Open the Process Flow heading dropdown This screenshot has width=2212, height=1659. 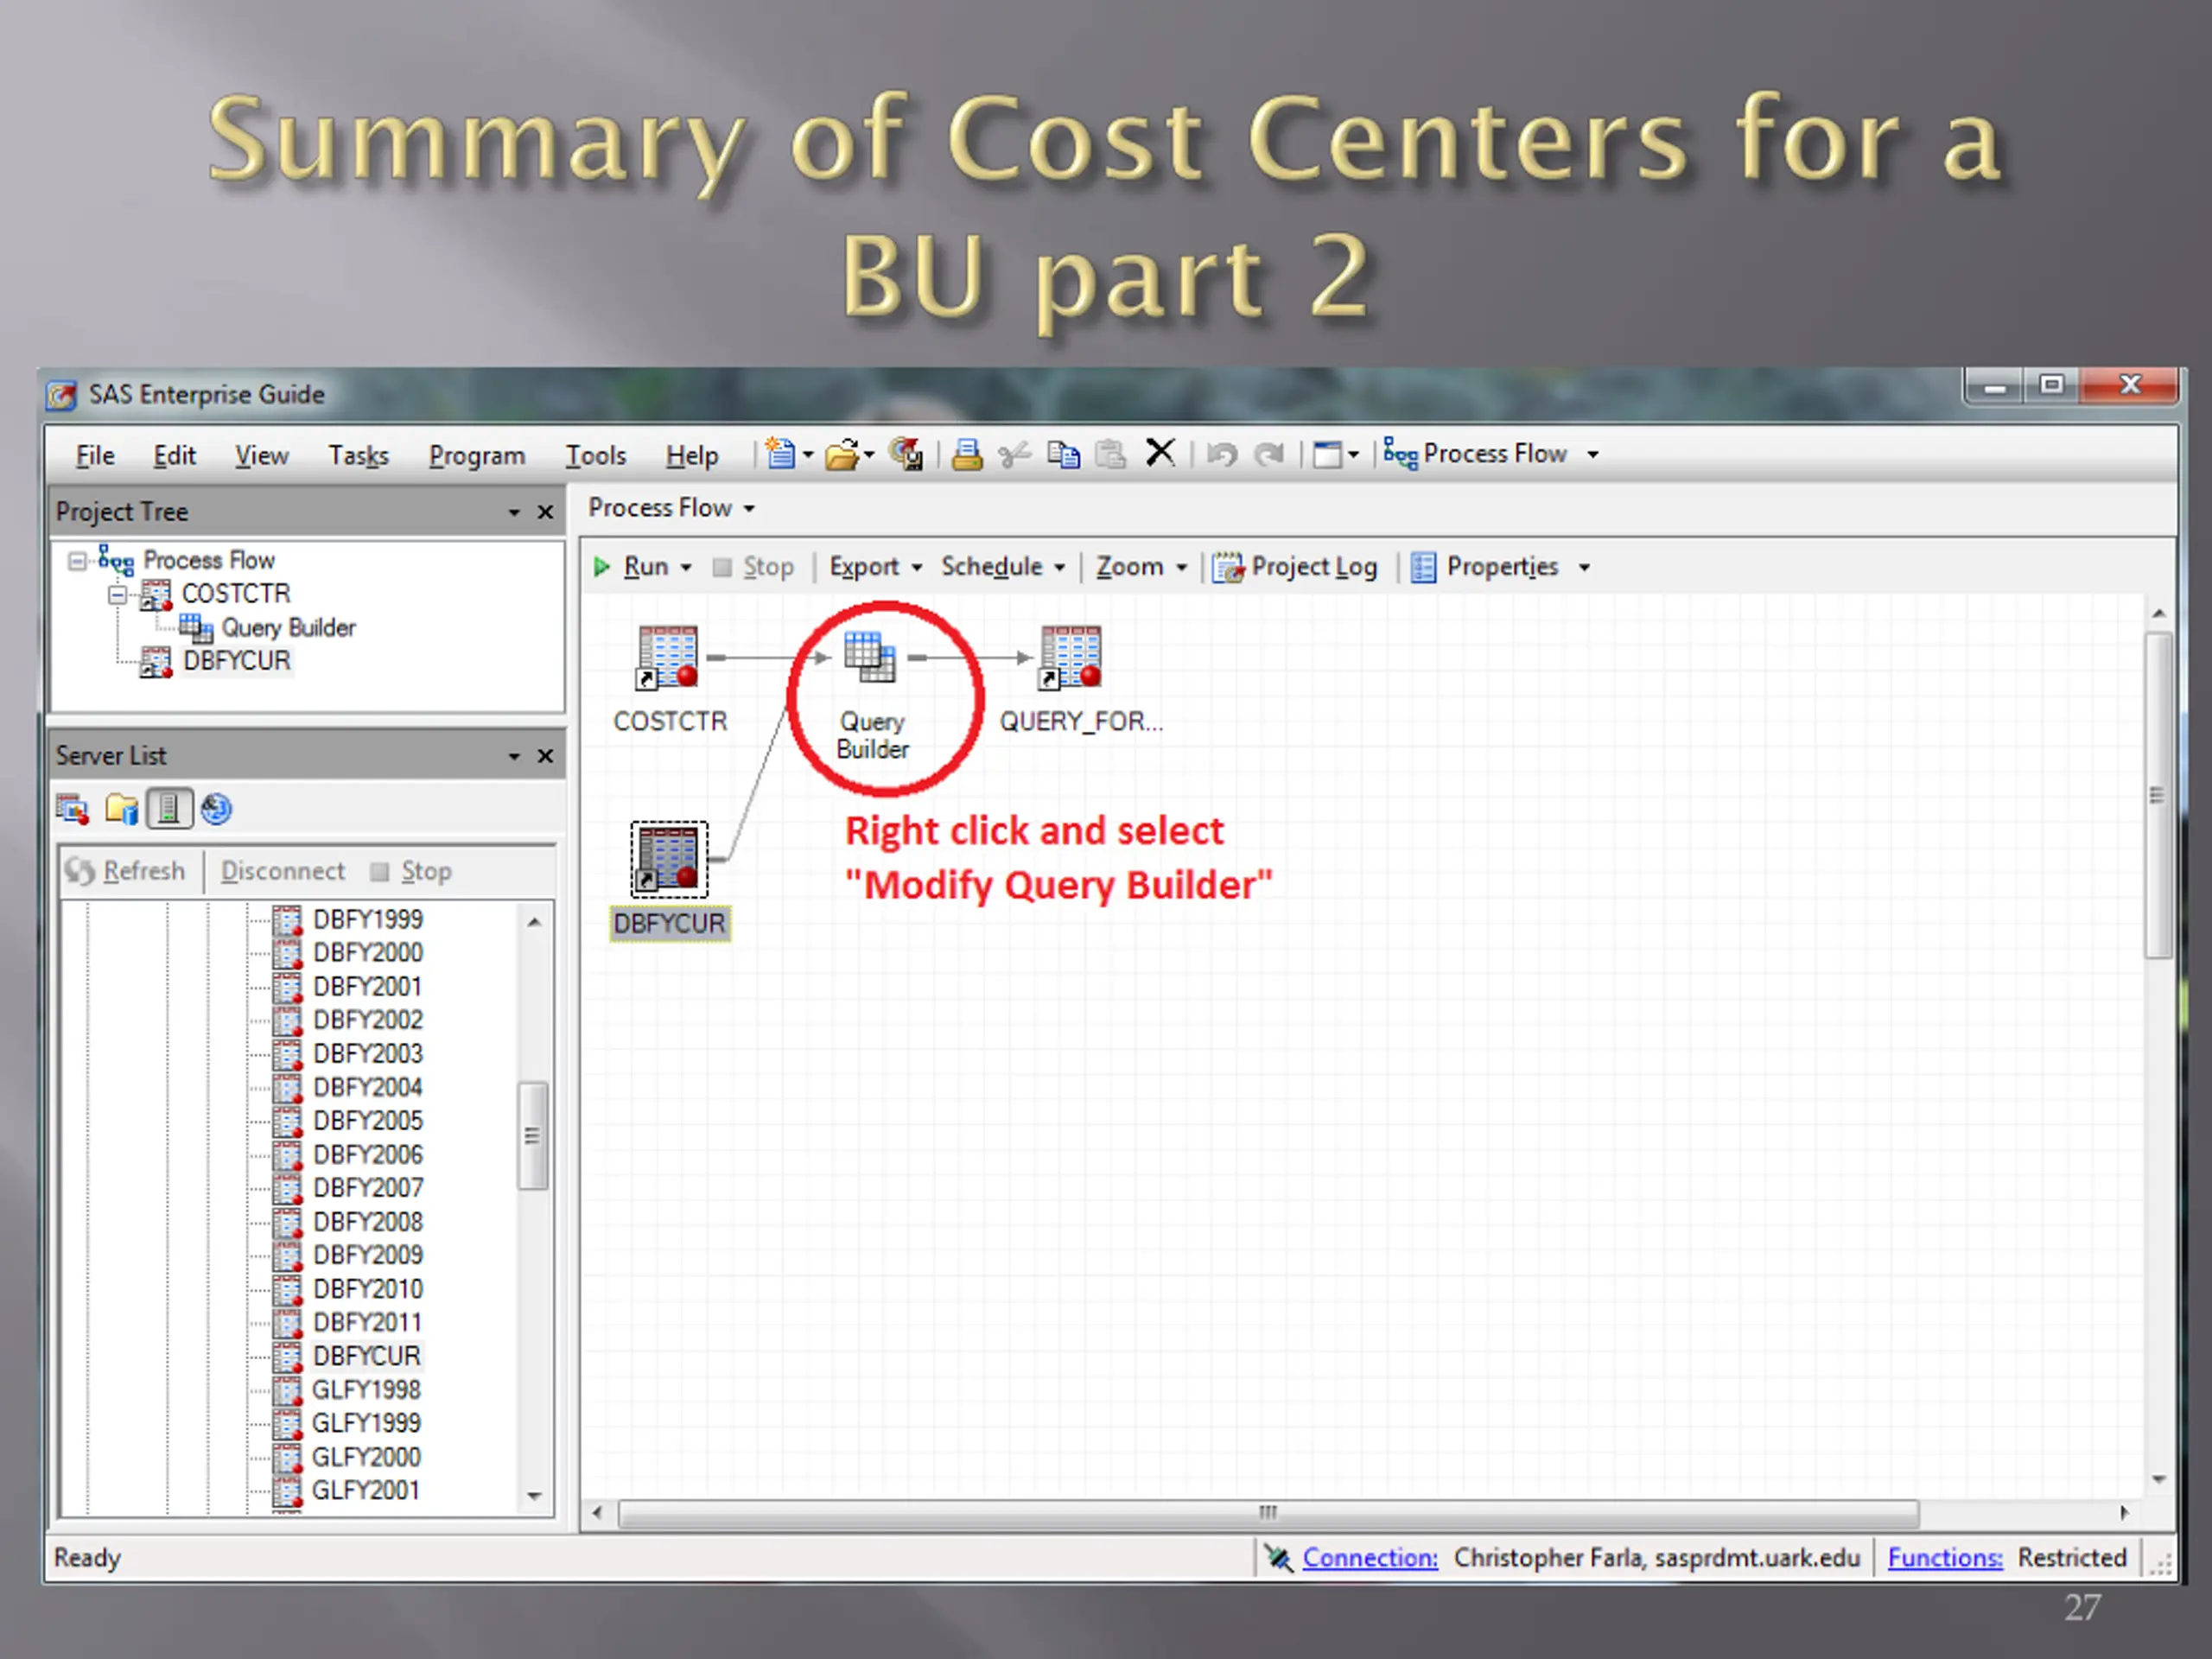point(749,509)
